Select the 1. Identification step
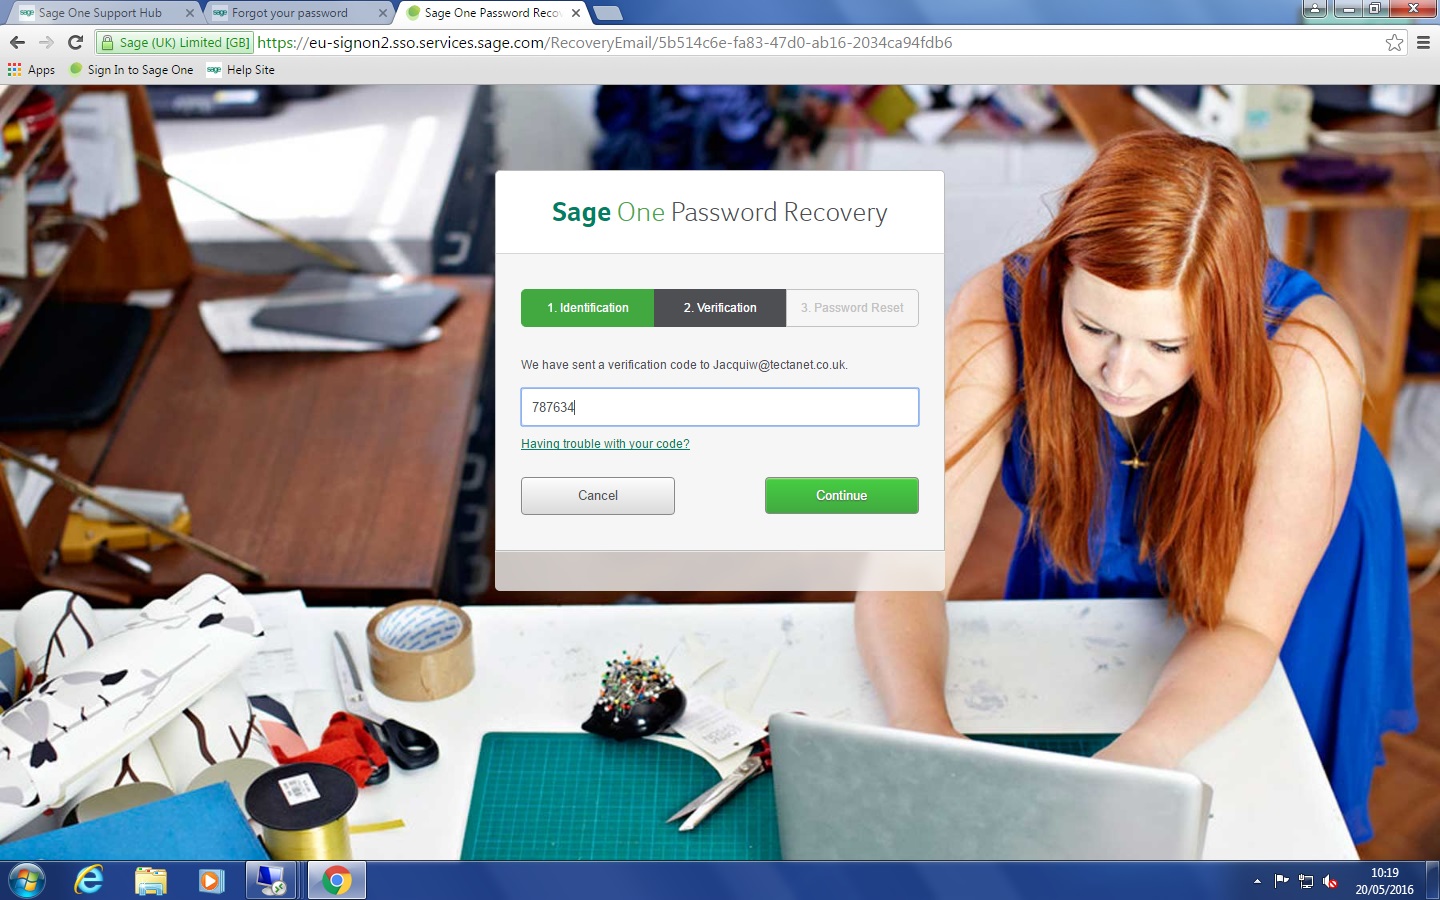Viewport: 1440px width, 900px height. pos(588,308)
